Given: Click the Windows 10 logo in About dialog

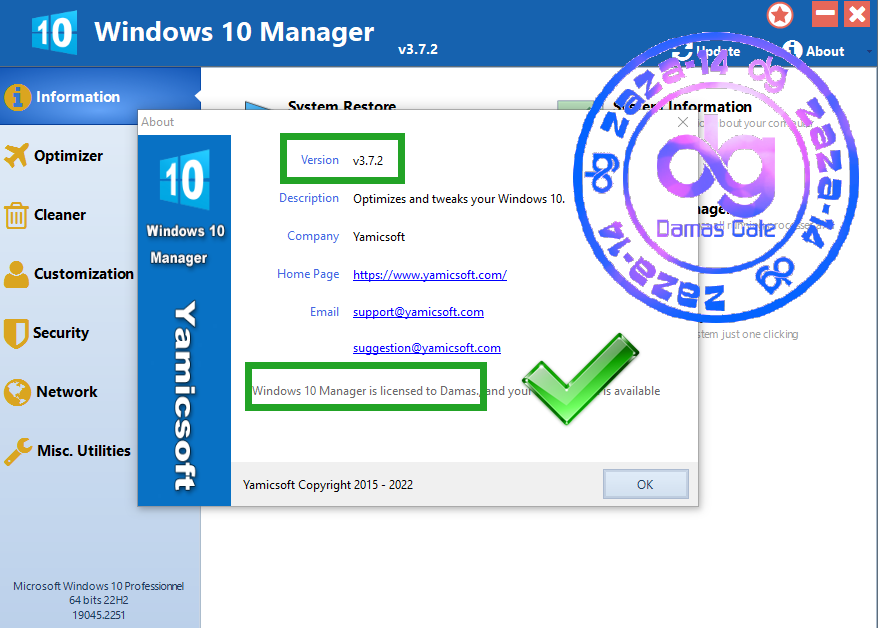Looking at the screenshot, I should (x=185, y=180).
